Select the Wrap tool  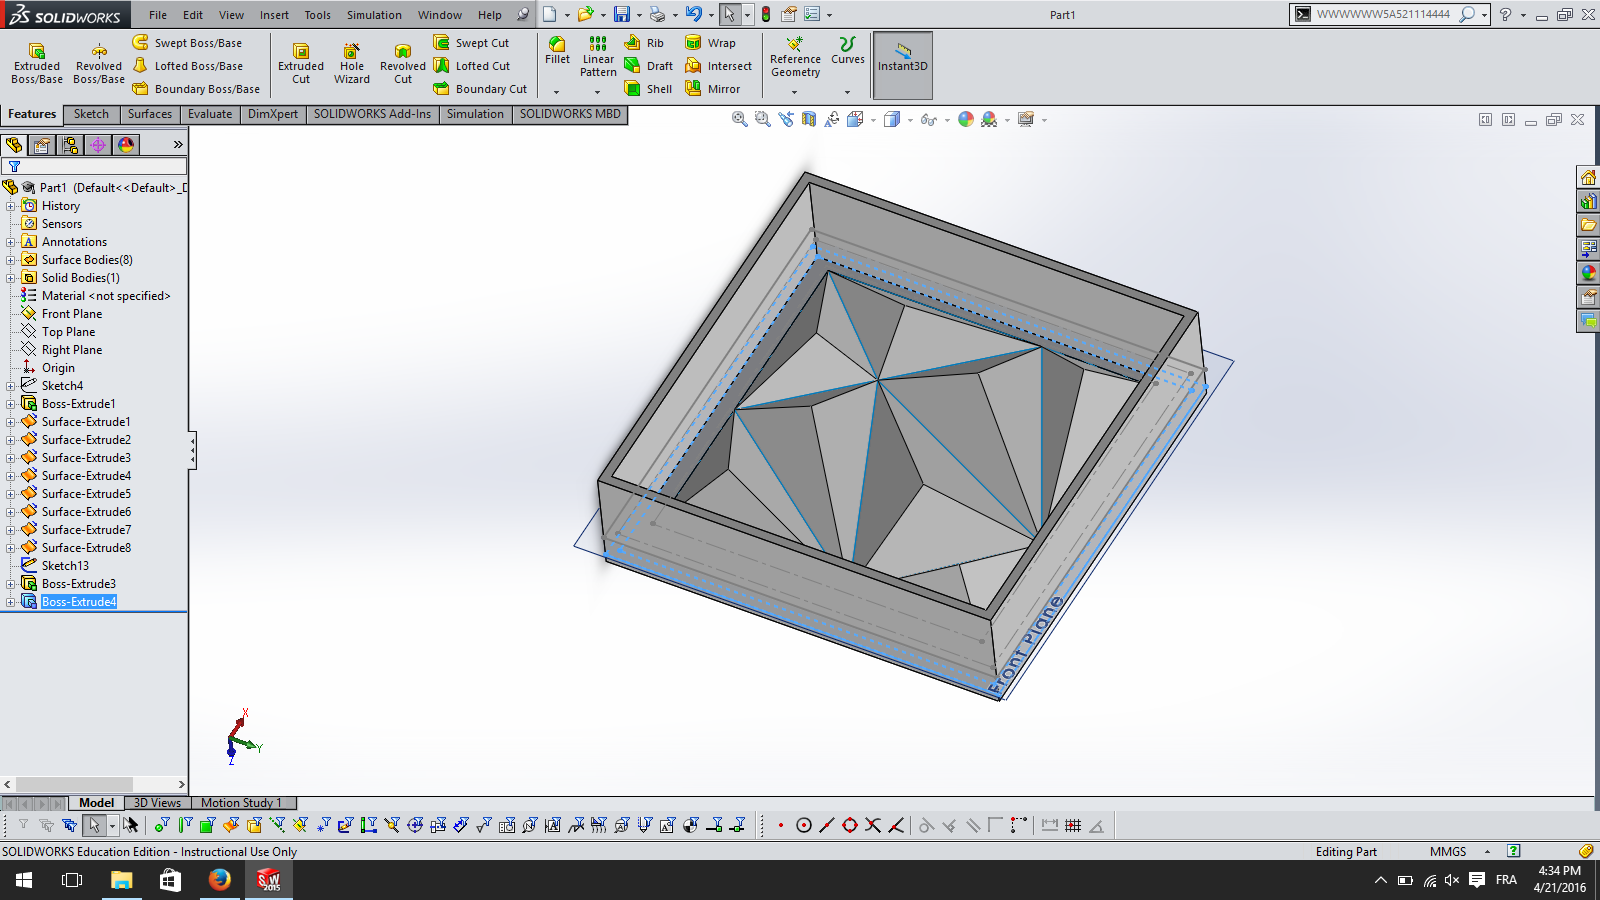pos(711,43)
